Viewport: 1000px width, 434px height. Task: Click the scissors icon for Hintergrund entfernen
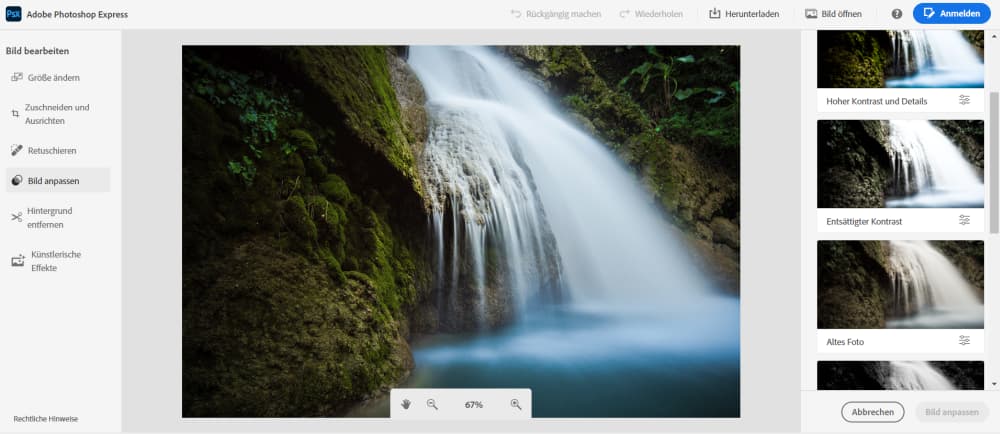[17, 217]
